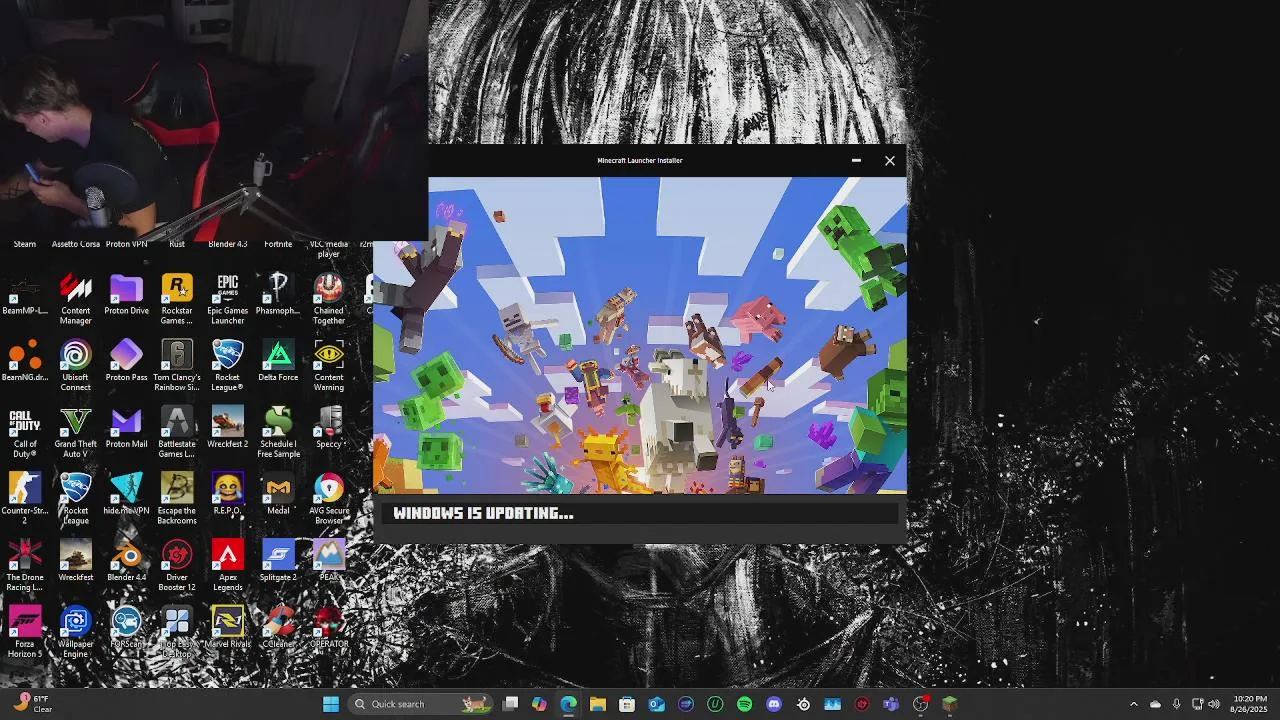Close the Minecraft Launcher Installer window

[890, 160]
